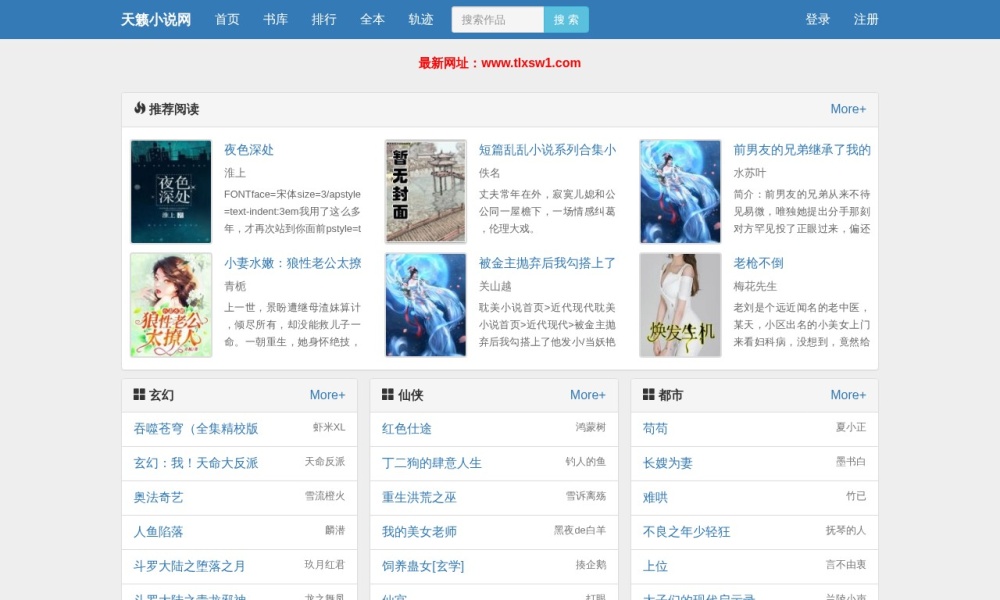The height and width of the screenshot is (600, 1000).
Task: Open the 首页 nav item
Action: [227, 20]
